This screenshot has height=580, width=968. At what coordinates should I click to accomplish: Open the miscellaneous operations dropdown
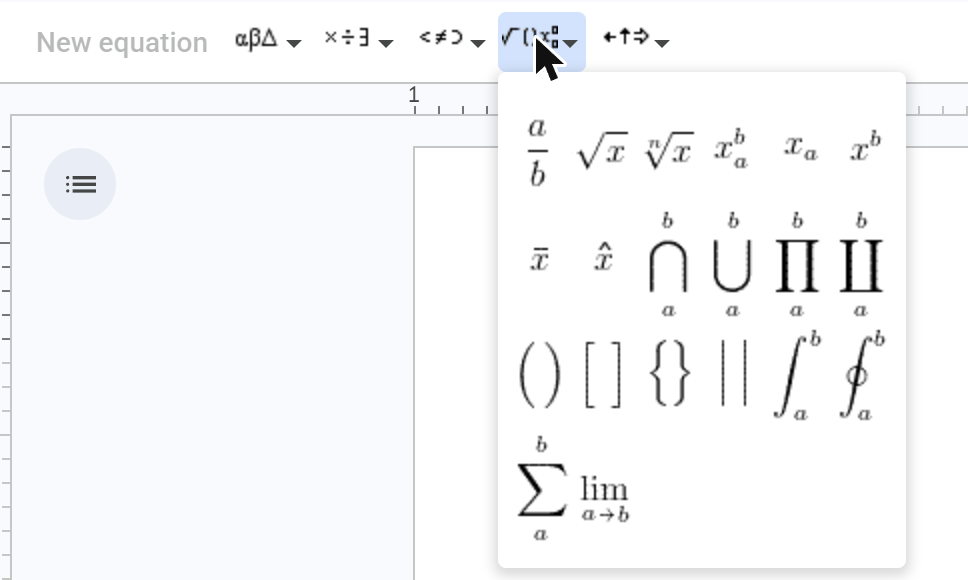click(358, 40)
